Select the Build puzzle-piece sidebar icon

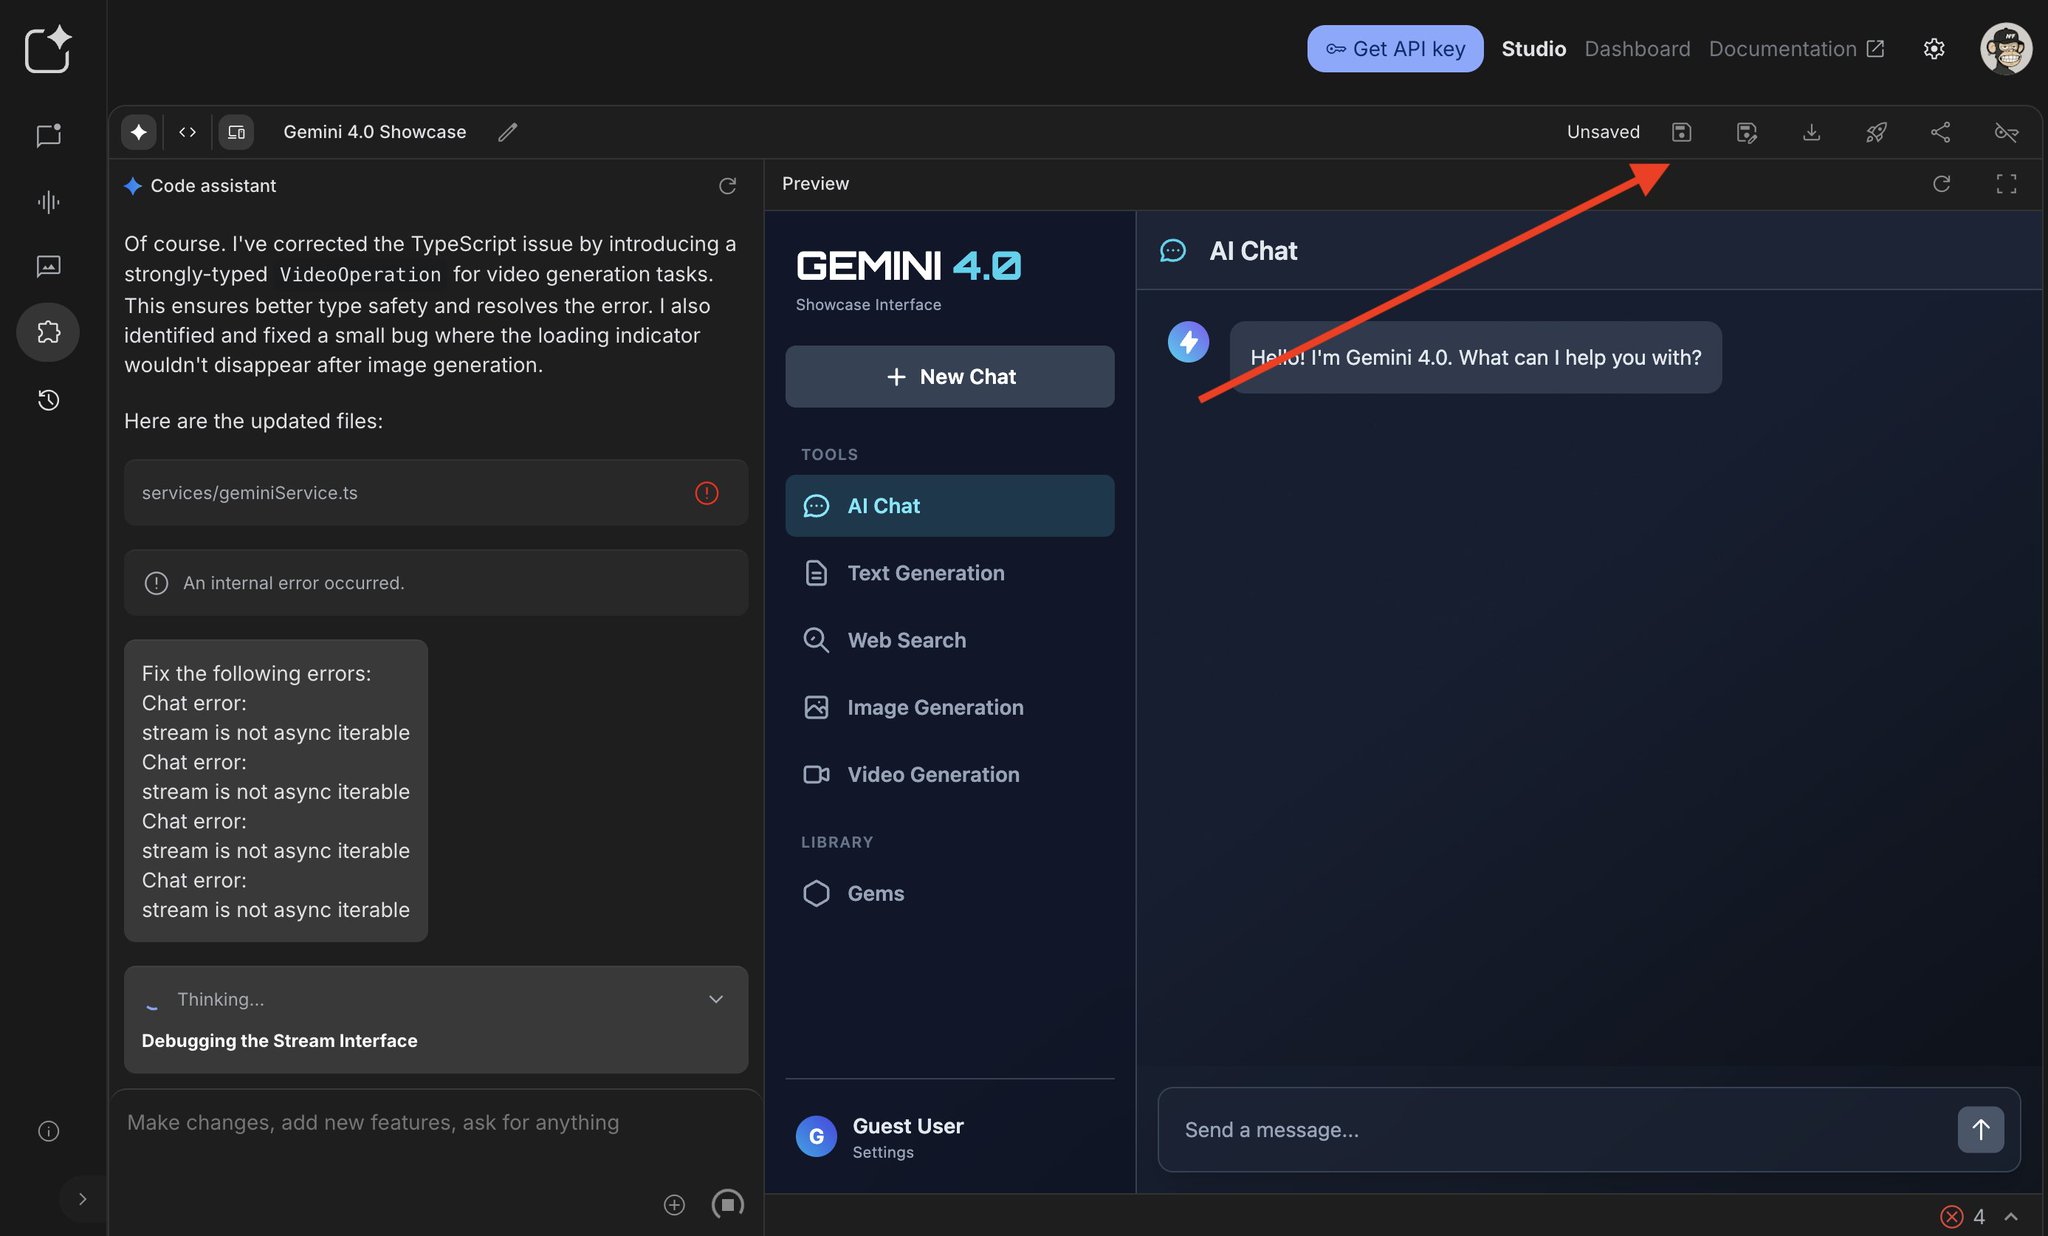coord(48,332)
